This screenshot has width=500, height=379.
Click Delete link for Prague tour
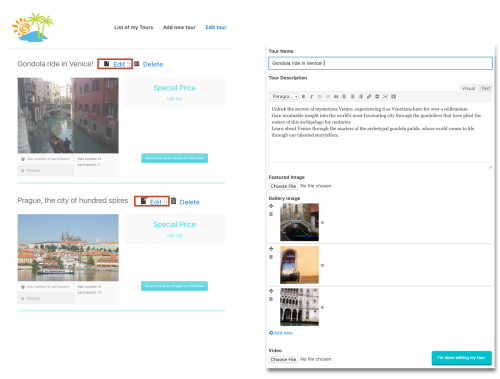pos(189,202)
